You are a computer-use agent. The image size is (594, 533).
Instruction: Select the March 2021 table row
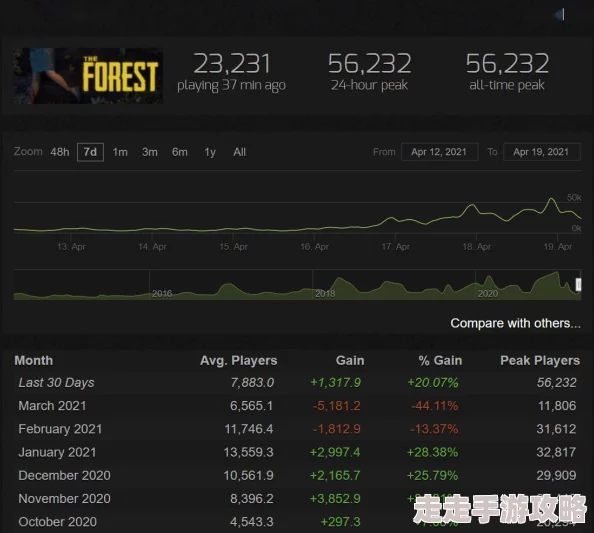click(297, 406)
